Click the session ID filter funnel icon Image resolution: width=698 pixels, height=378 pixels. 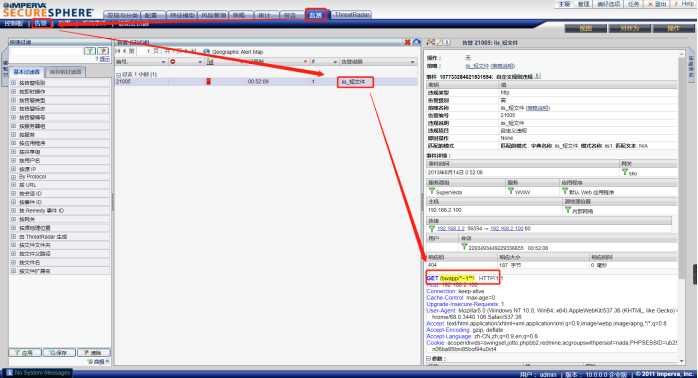[x=464, y=247]
